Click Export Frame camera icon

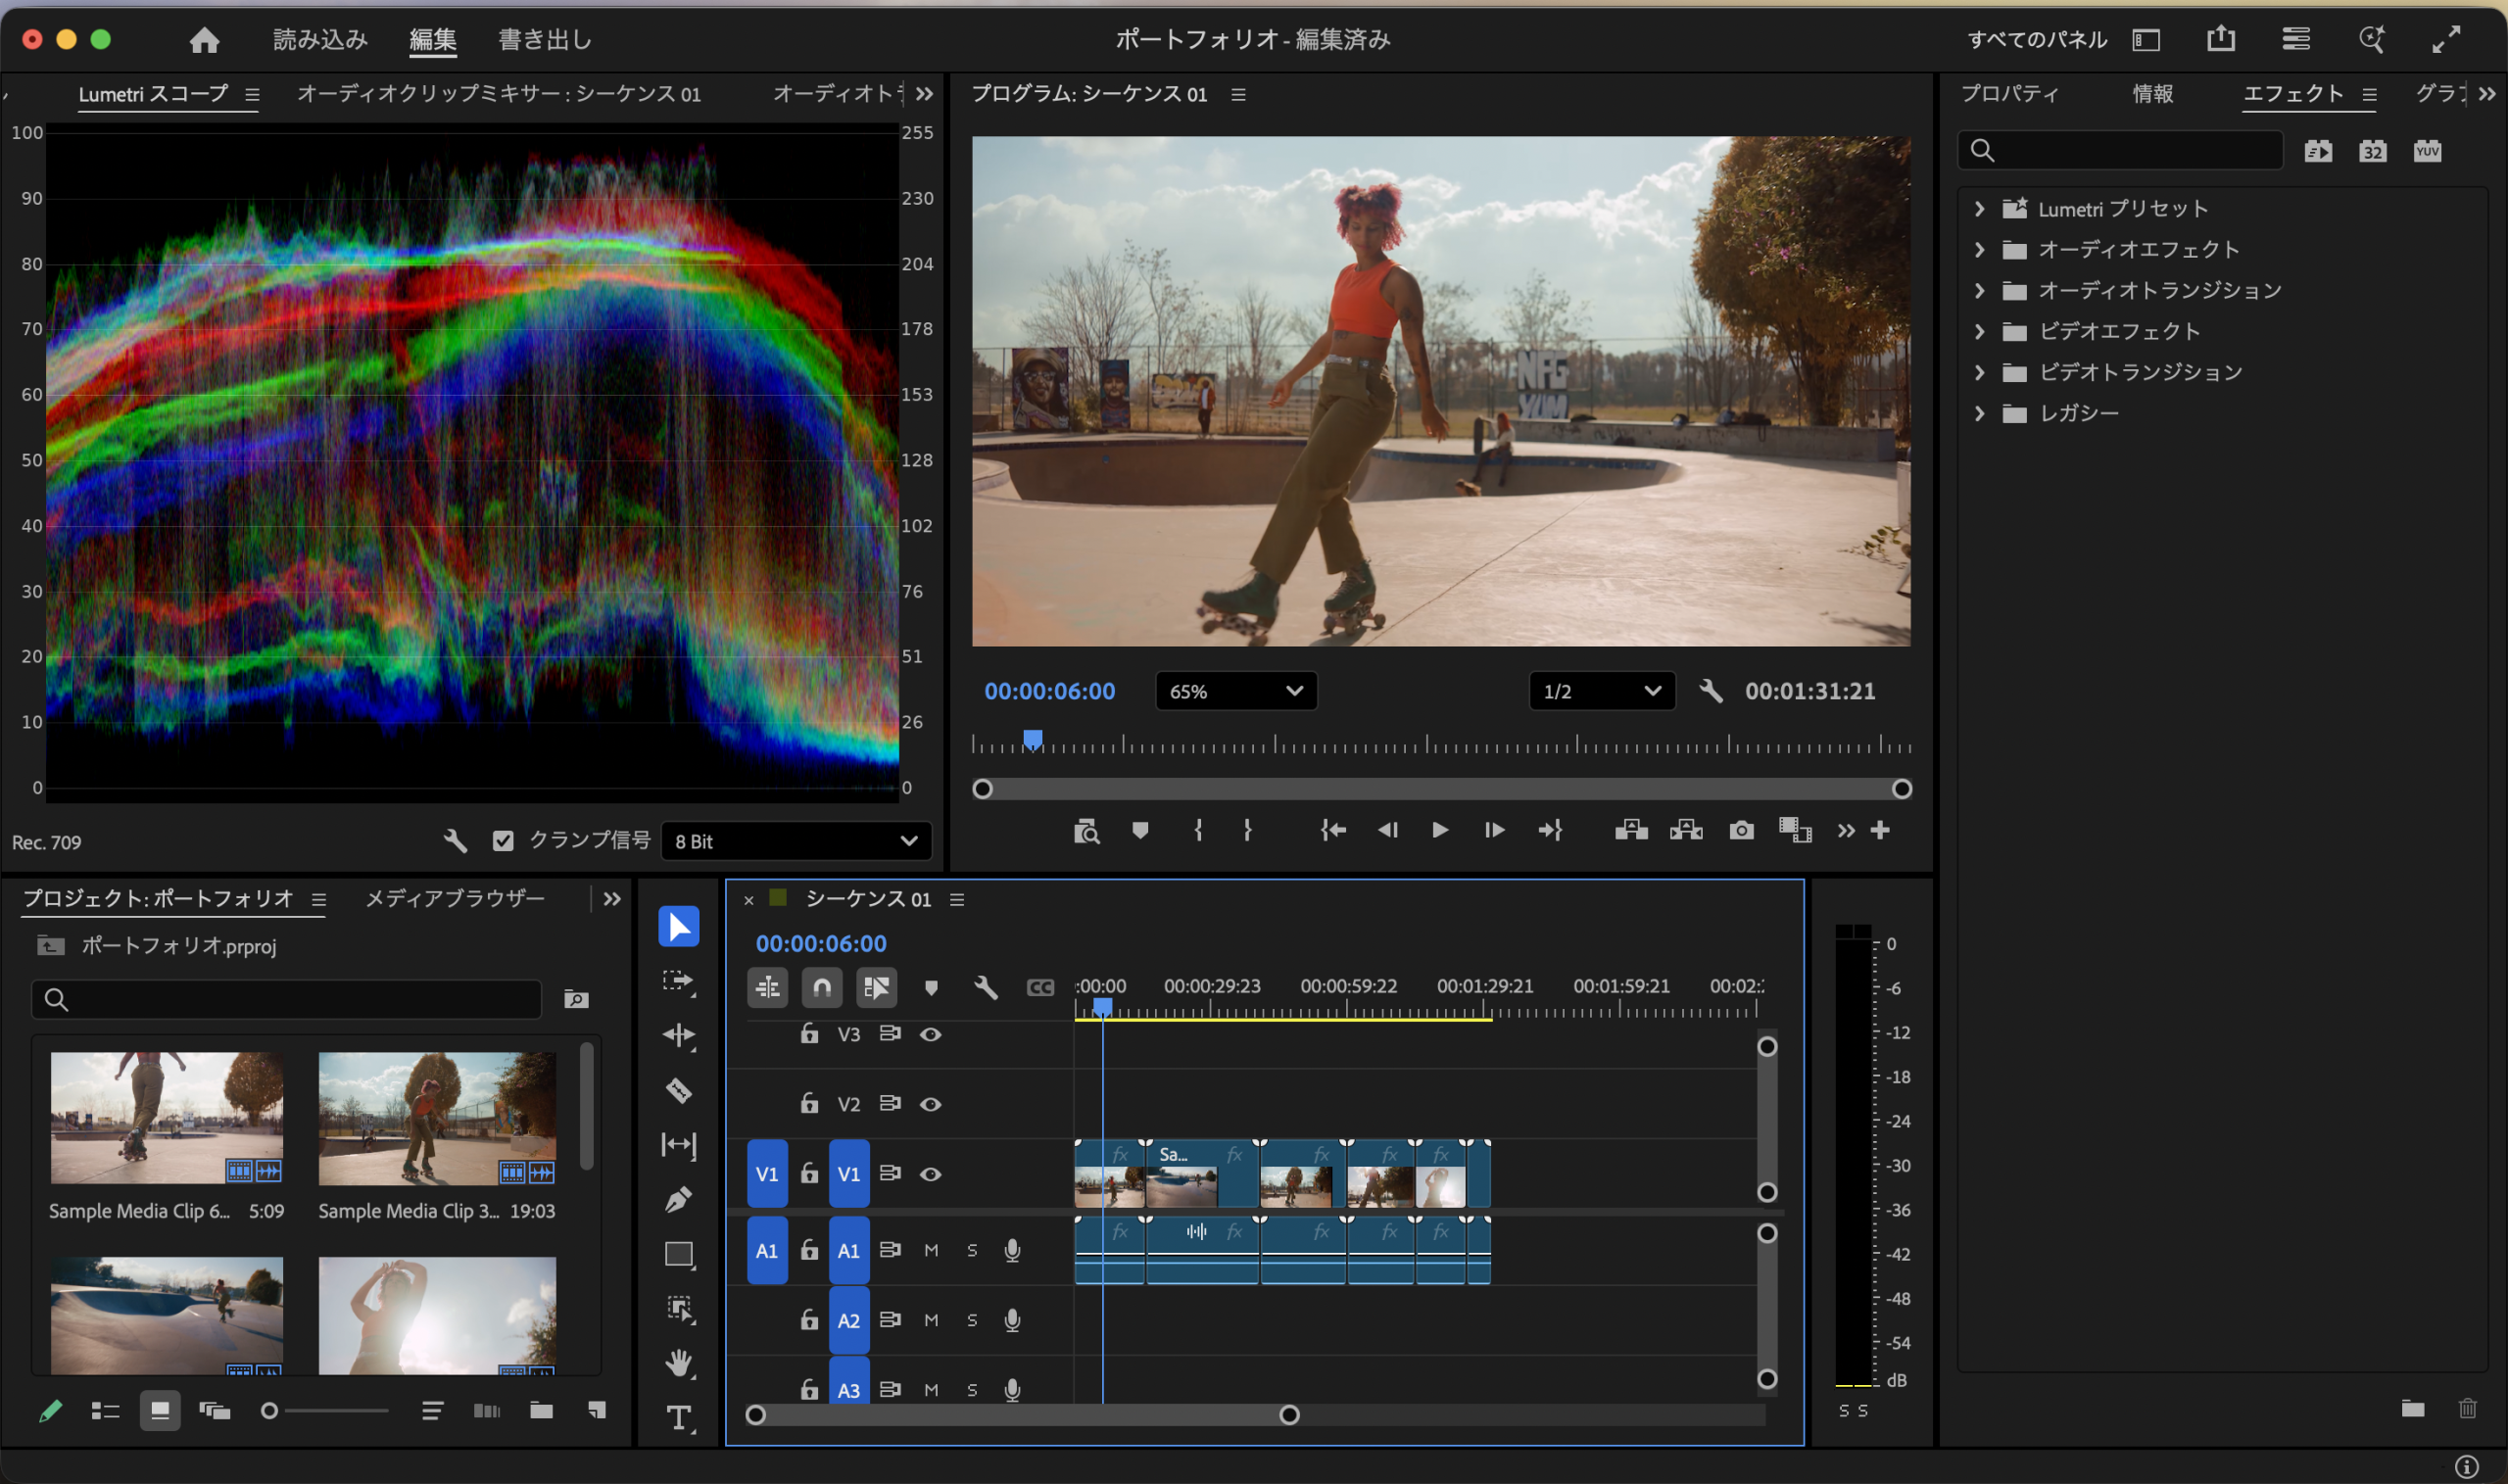[1741, 830]
